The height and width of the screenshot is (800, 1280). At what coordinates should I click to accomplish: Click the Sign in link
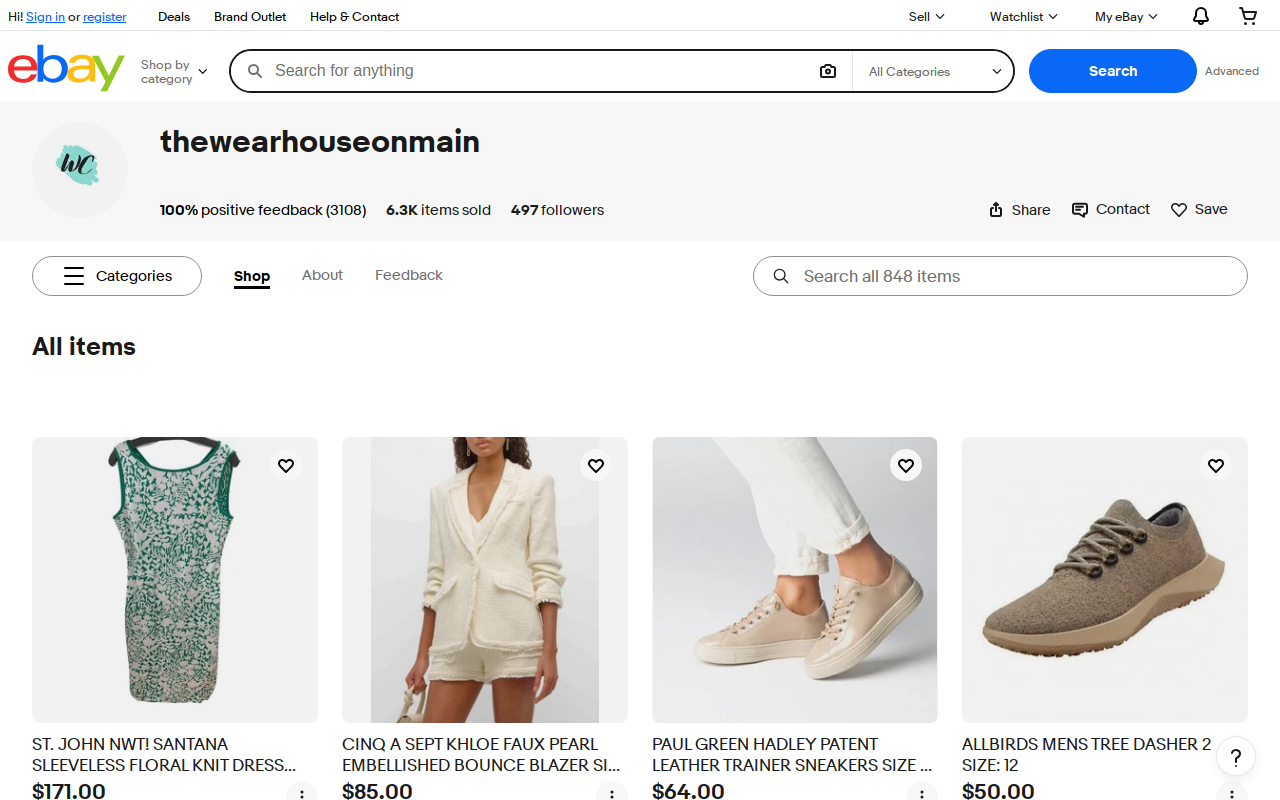click(45, 17)
